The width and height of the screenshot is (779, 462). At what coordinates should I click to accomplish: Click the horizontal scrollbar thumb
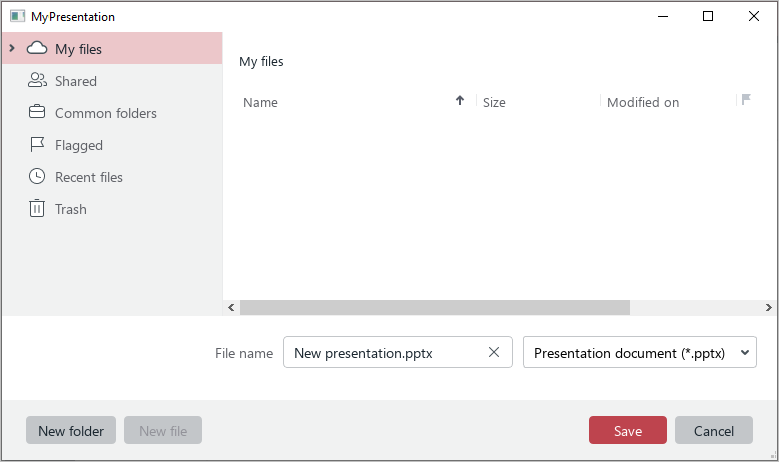[x=435, y=308]
